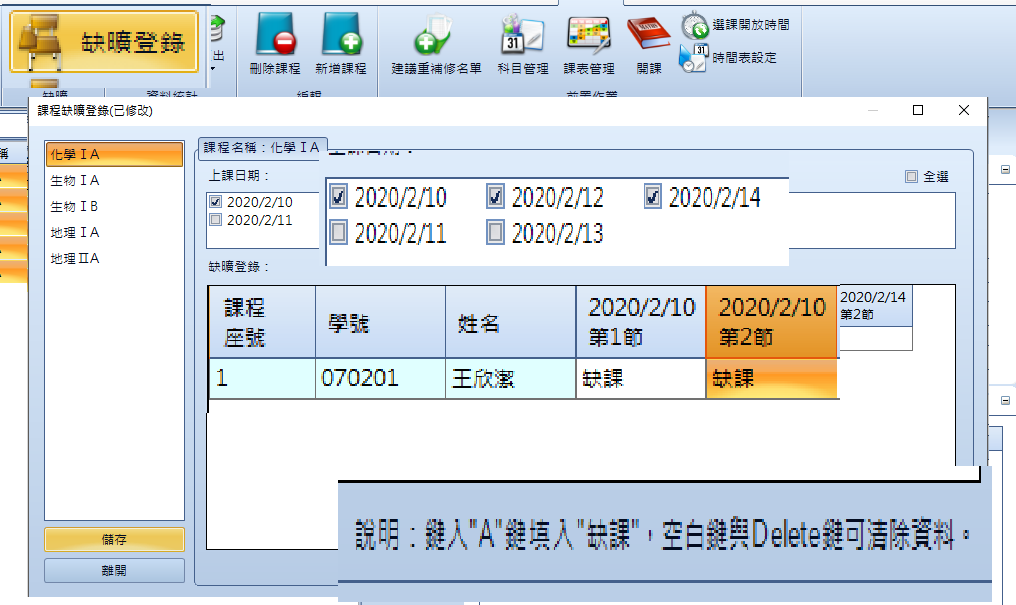
Task: Select the 課程名稱：化學 I A tab
Action: pyautogui.click(x=262, y=148)
